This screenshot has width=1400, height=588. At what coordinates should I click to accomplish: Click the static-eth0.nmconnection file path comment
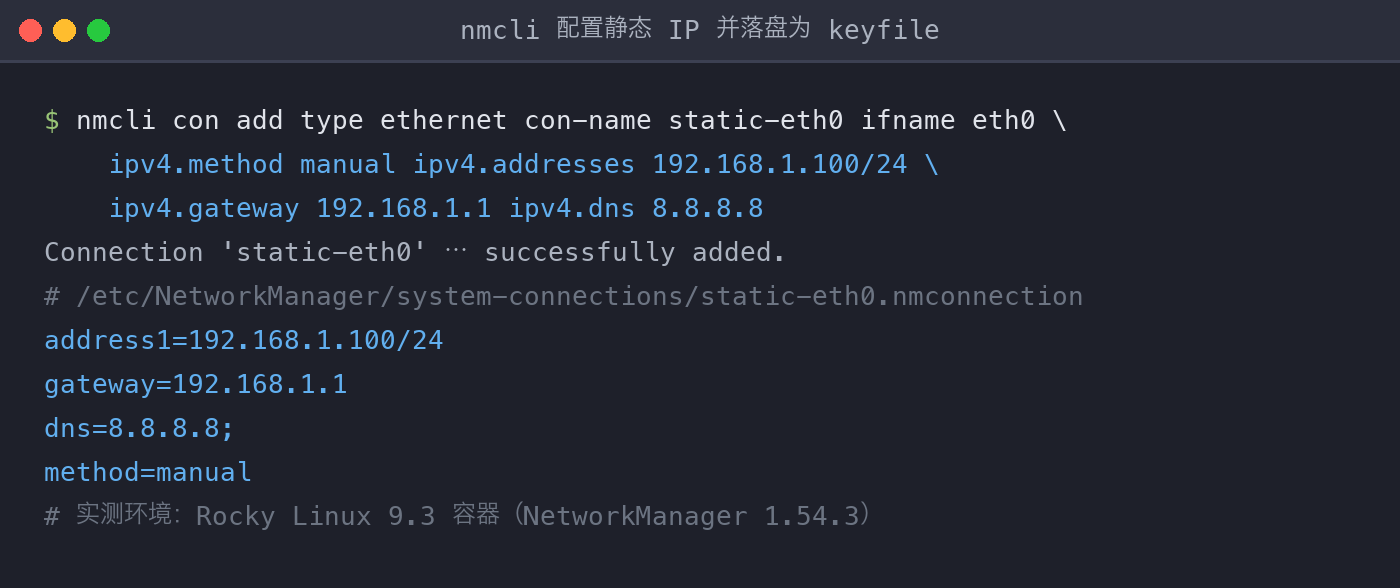point(564,297)
